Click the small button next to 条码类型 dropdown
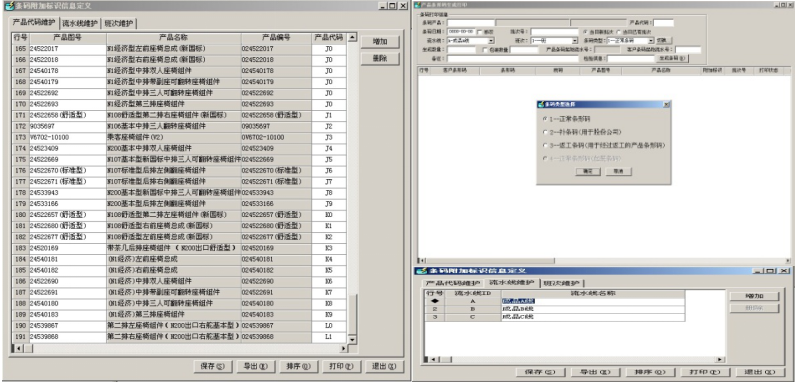This screenshot has height=382, width=795. 664,41
